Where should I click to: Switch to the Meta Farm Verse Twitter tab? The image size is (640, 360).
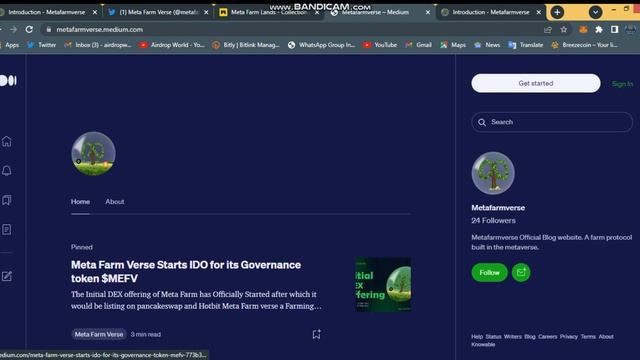click(x=158, y=12)
